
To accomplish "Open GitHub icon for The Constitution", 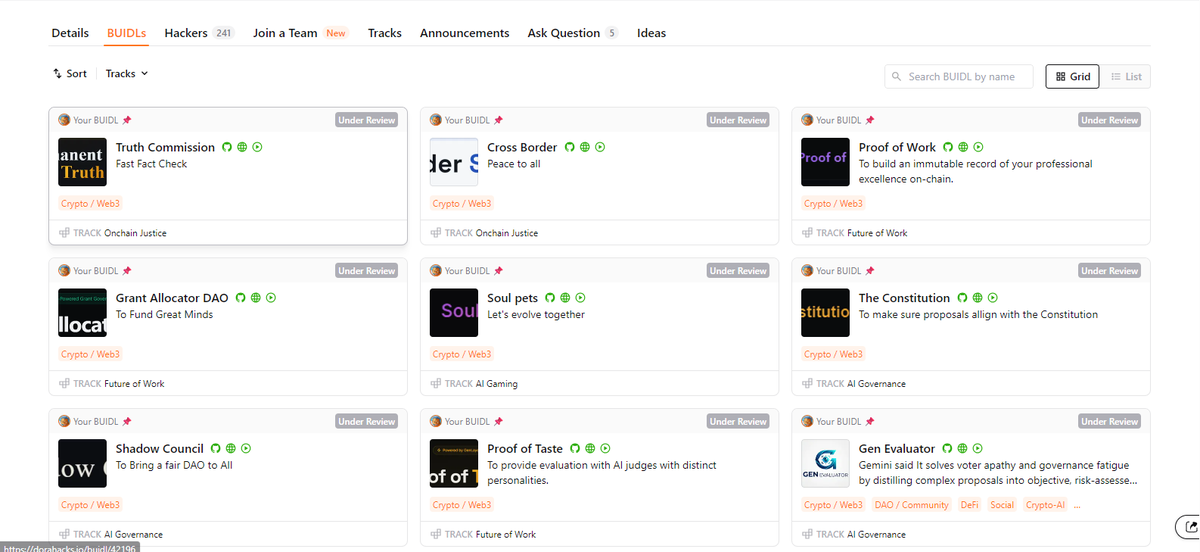I will pos(963,298).
